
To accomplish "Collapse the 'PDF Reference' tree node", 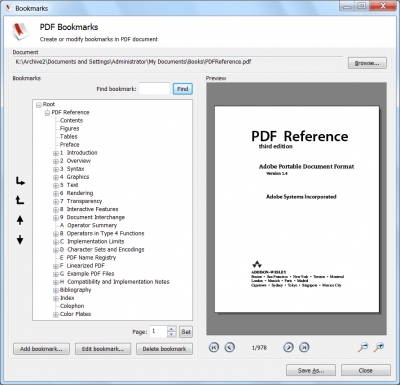I will click(47, 113).
